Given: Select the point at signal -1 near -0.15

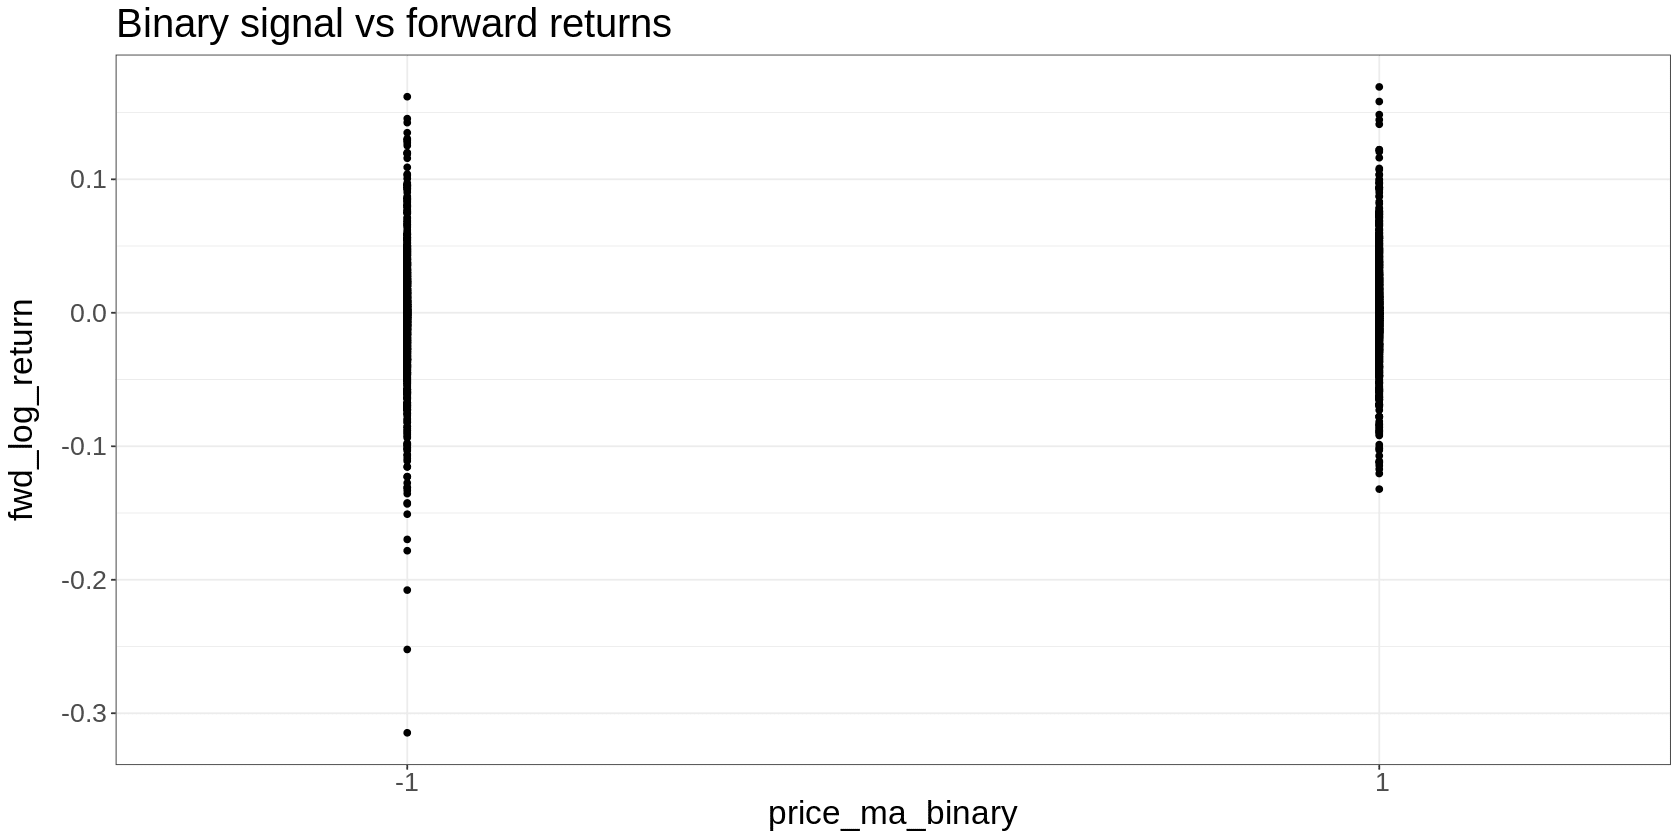Looking at the screenshot, I should [x=407, y=514].
